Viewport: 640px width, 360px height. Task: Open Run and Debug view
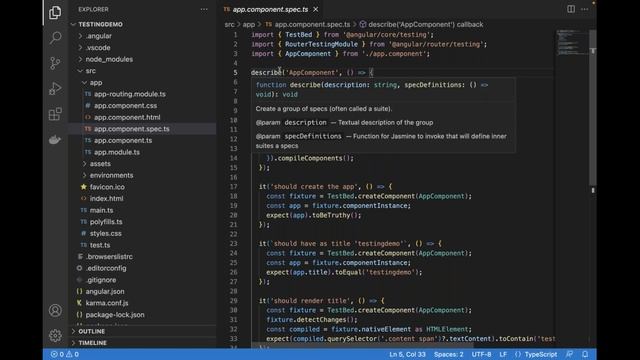55,89
